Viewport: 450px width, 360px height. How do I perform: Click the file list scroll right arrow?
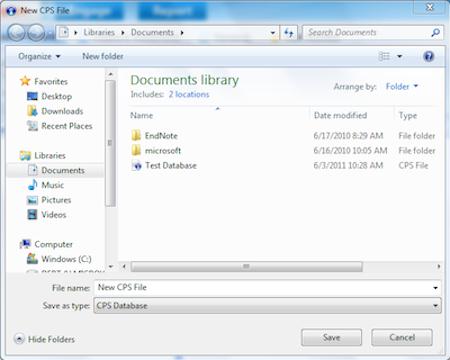pyautogui.click(x=439, y=266)
